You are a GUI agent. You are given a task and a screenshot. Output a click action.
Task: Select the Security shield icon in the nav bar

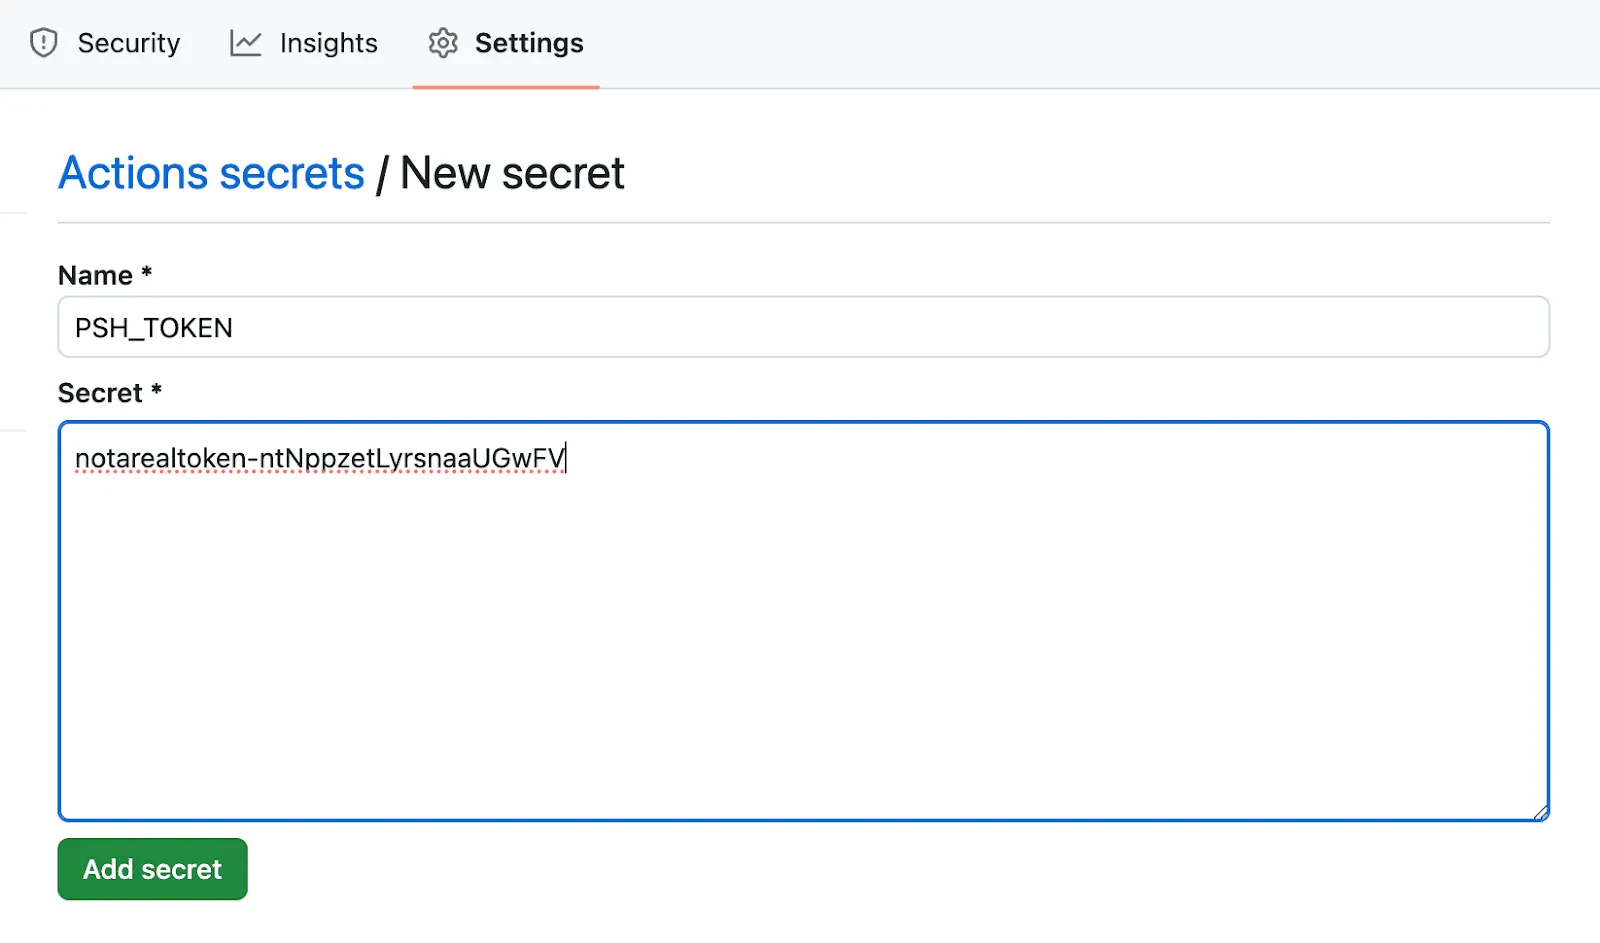pyautogui.click(x=43, y=43)
